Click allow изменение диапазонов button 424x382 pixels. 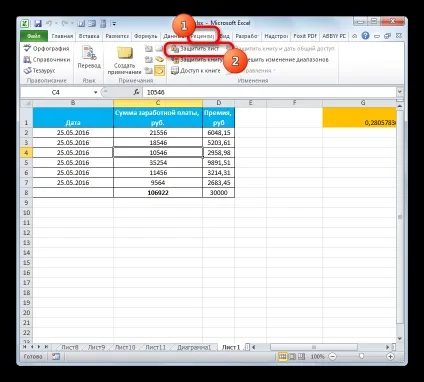[x=282, y=60]
